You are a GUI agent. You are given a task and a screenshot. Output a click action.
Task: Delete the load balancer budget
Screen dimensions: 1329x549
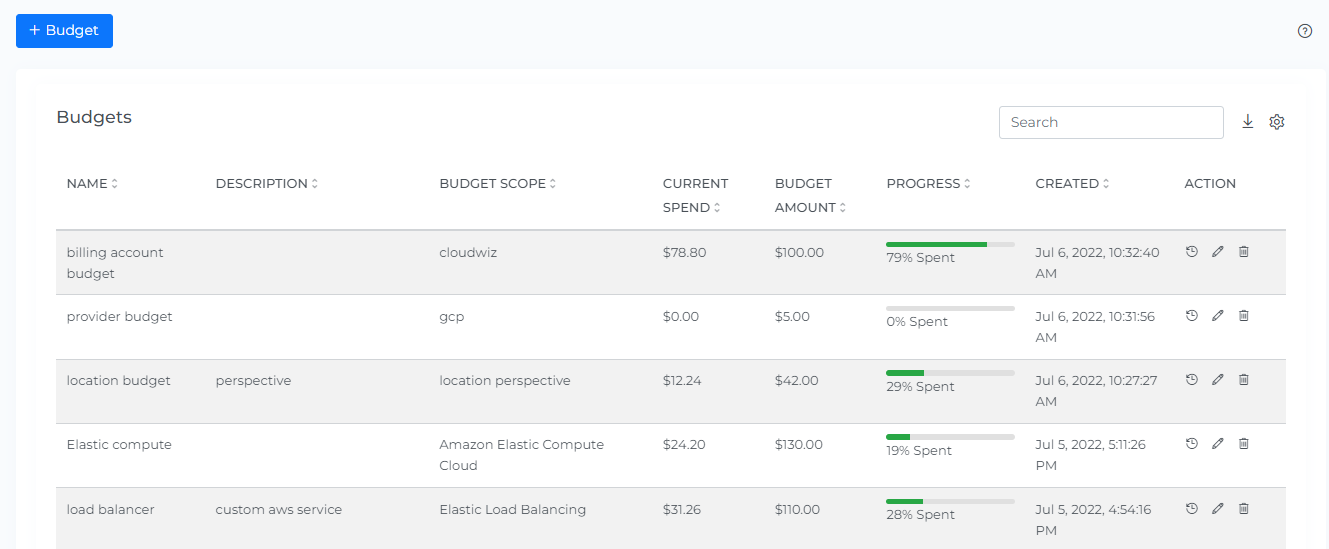[x=1244, y=509]
